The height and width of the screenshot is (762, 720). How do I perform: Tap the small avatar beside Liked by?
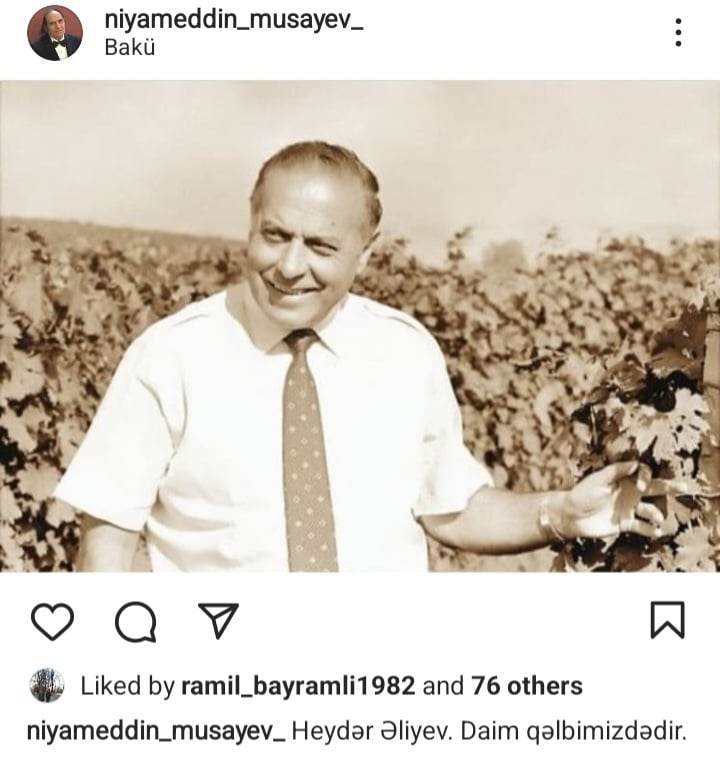47,685
